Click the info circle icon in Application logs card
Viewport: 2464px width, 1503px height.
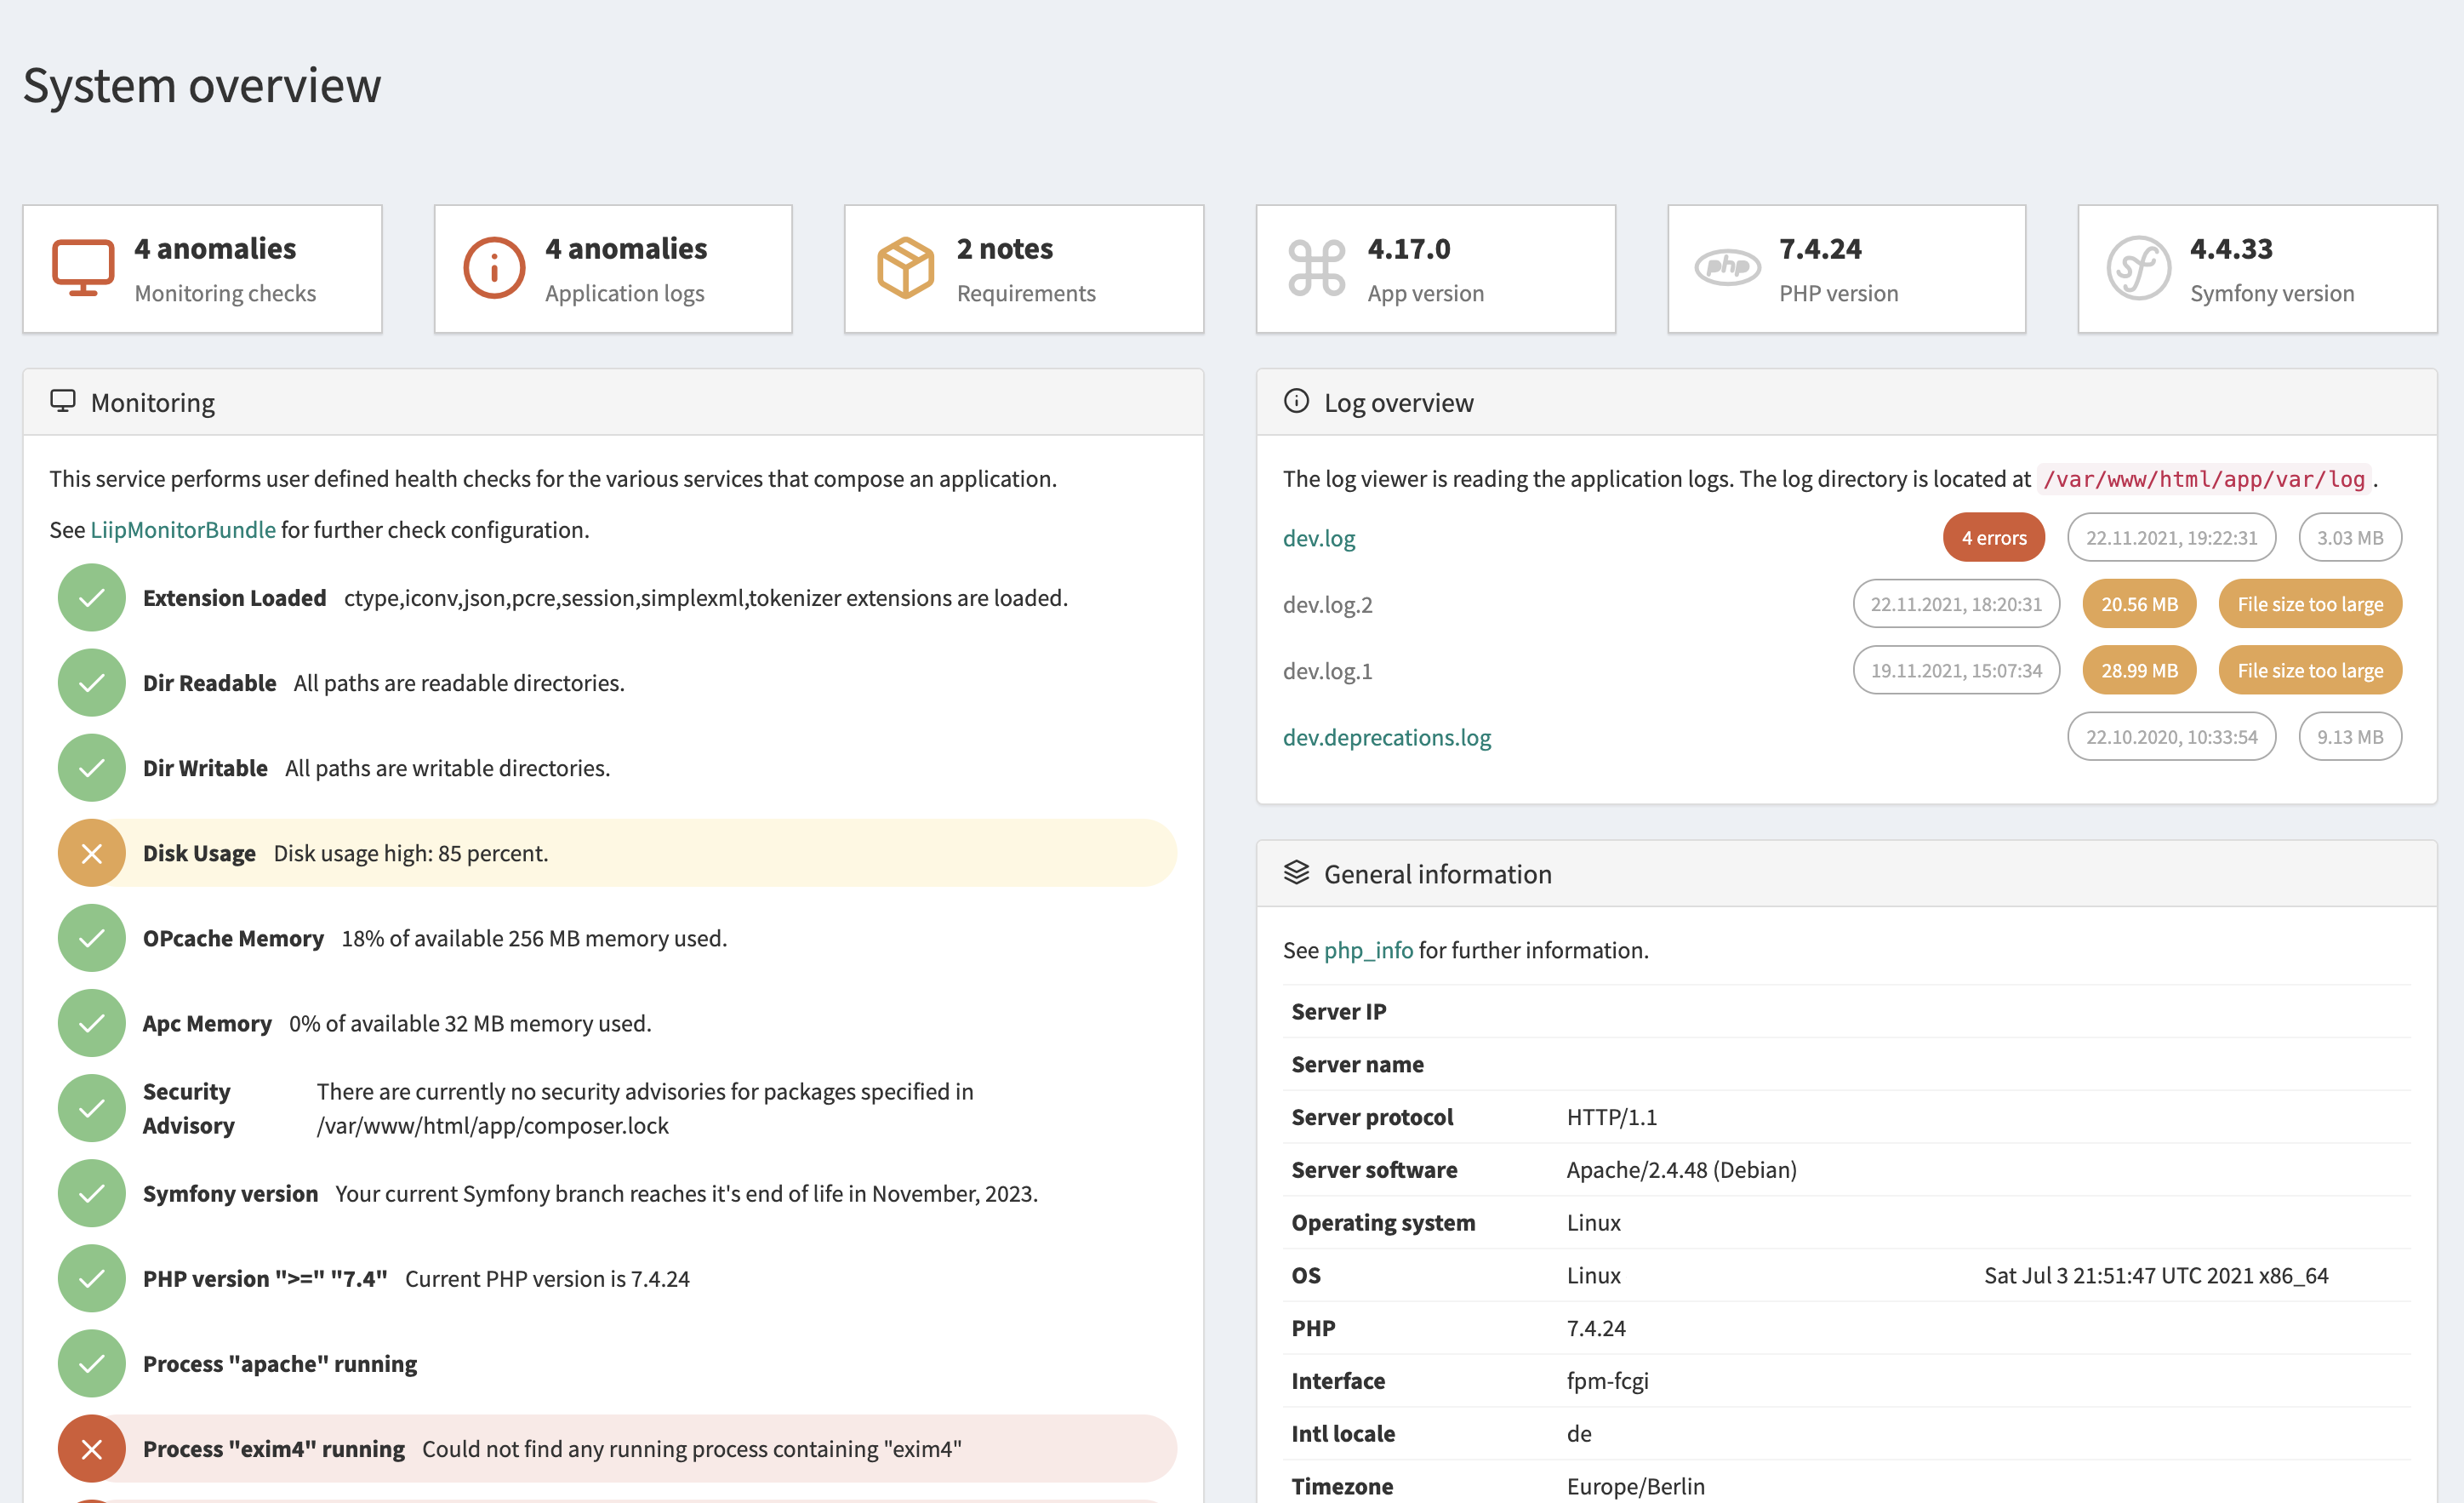pyautogui.click(x=494, y=268)
